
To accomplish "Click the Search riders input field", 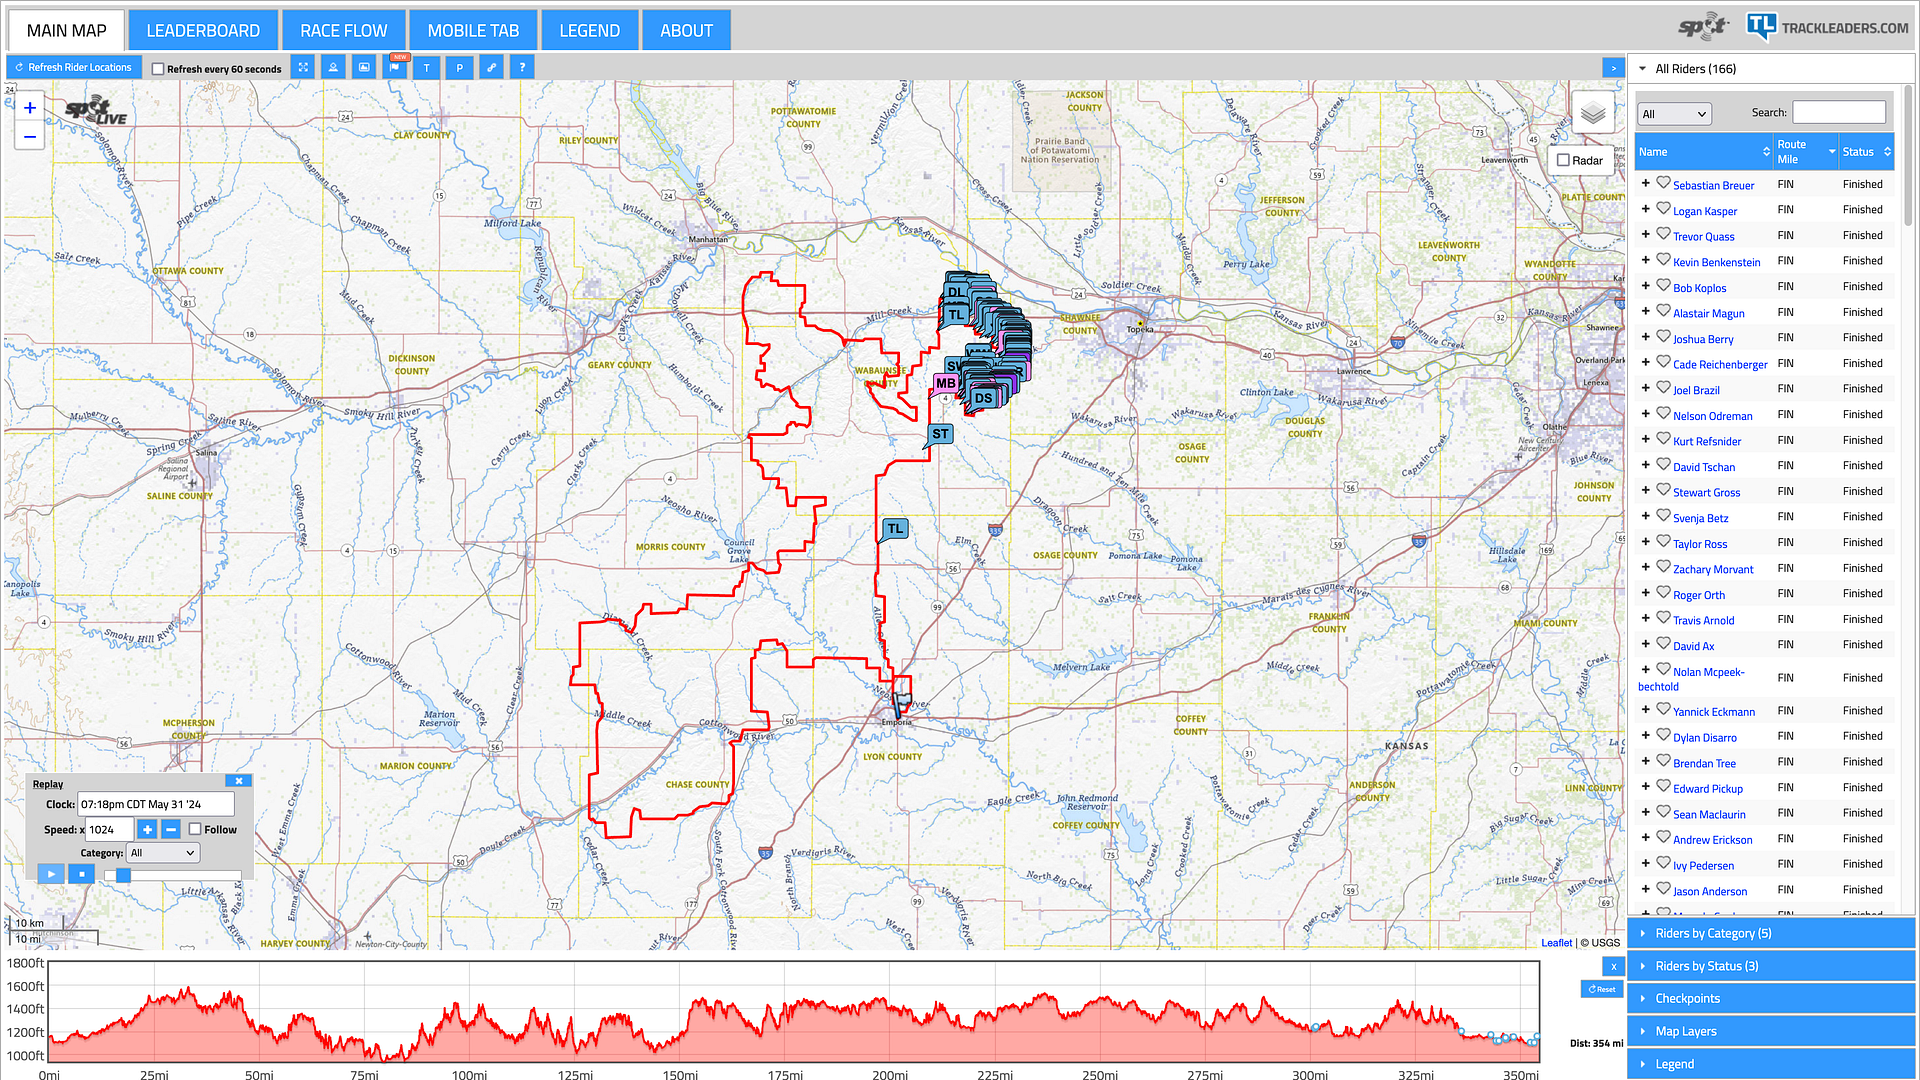I will pos(1839,112).
